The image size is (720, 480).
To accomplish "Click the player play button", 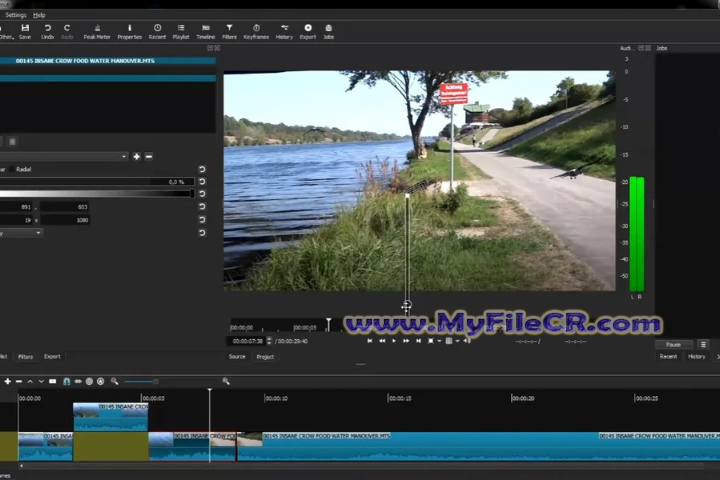I will (394, 341).
